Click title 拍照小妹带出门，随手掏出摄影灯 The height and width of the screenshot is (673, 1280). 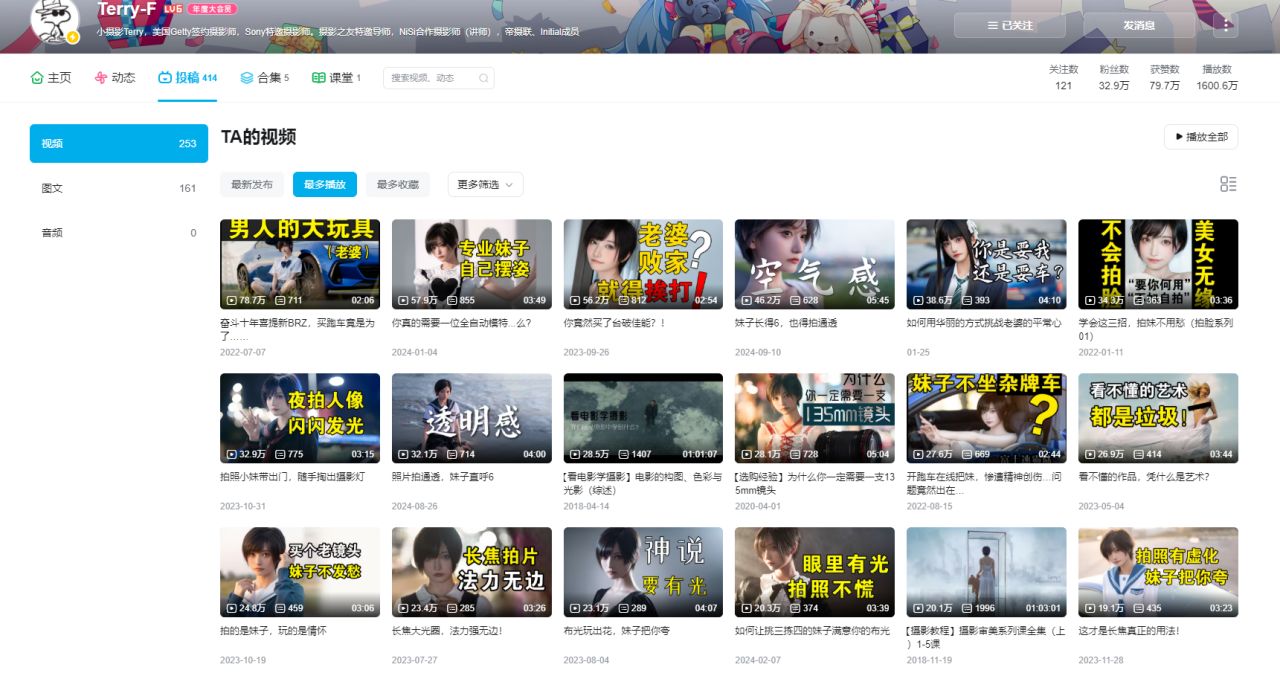(x=292, y=477)
